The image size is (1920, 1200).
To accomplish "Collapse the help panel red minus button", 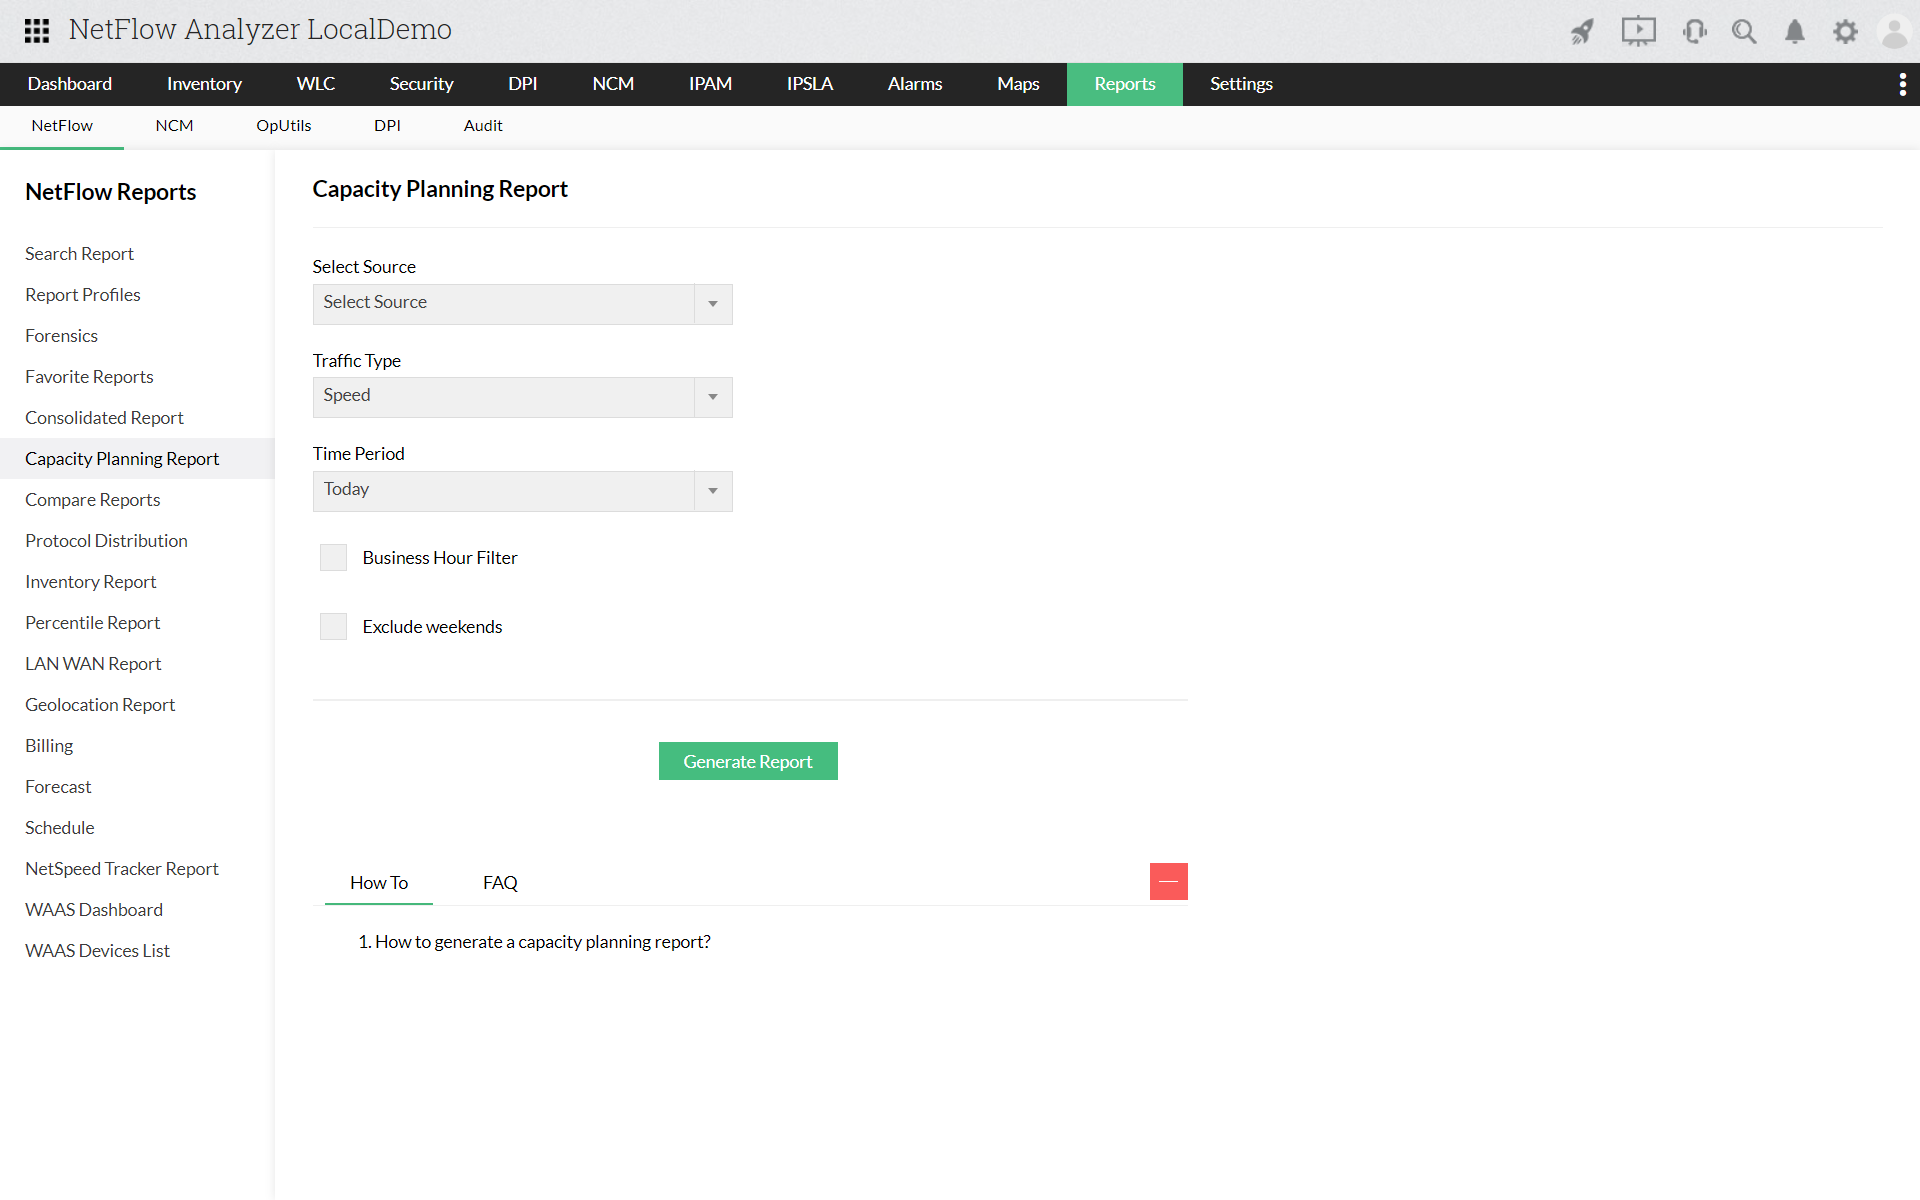I will click(x=1168, y=881).
